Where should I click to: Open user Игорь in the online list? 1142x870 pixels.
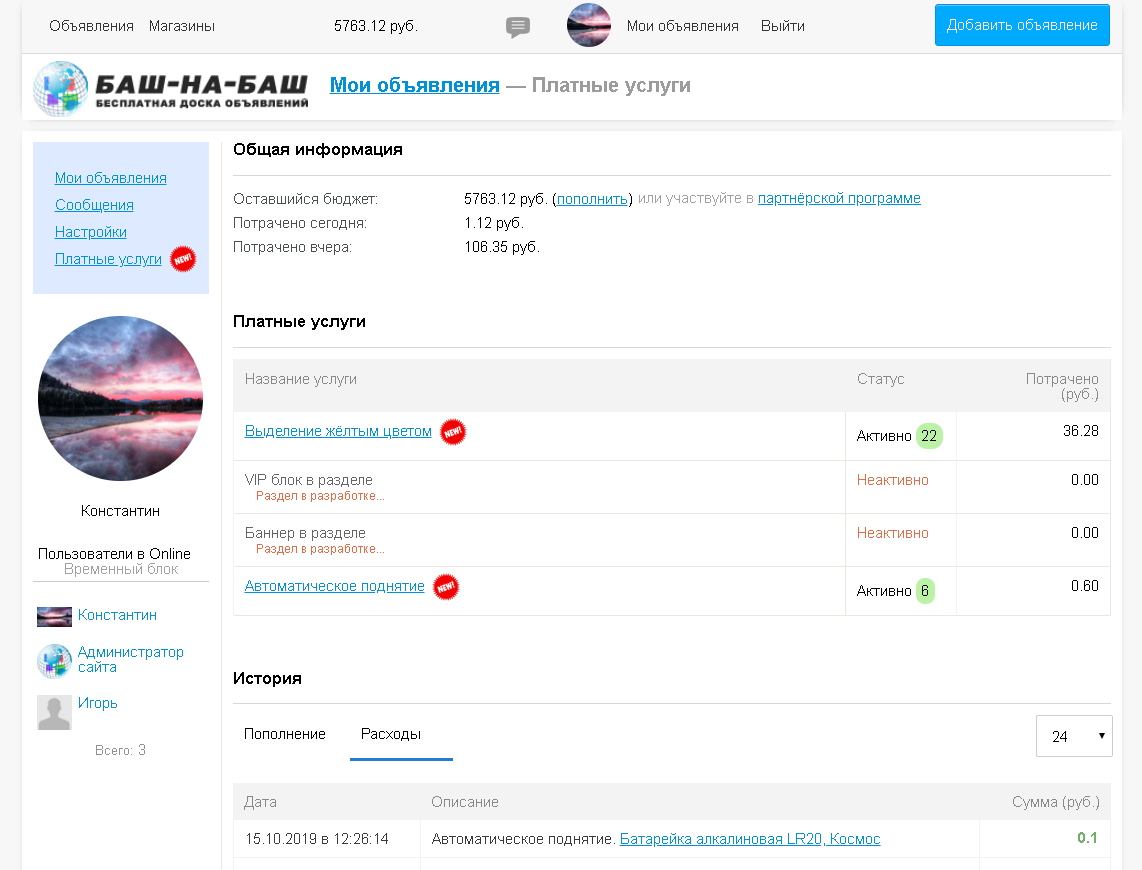tap(98, 703)
